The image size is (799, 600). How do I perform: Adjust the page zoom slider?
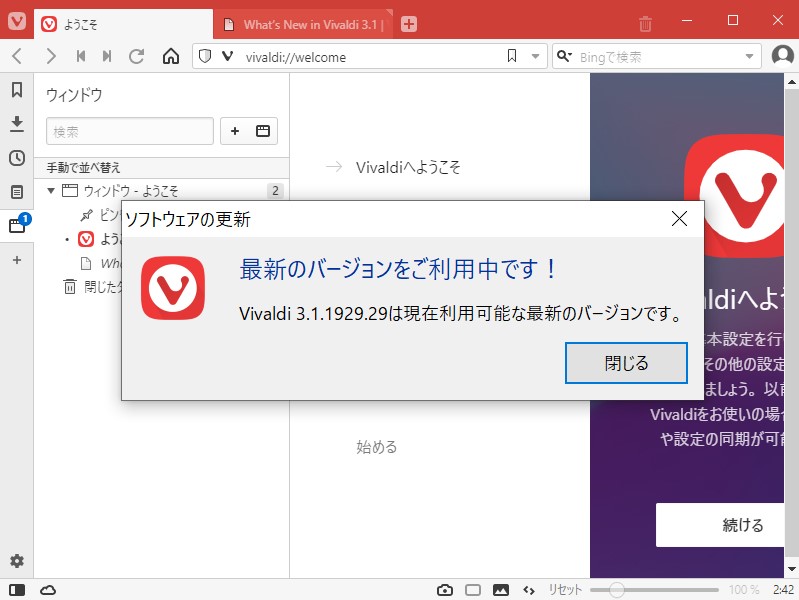tap(654, 590)
